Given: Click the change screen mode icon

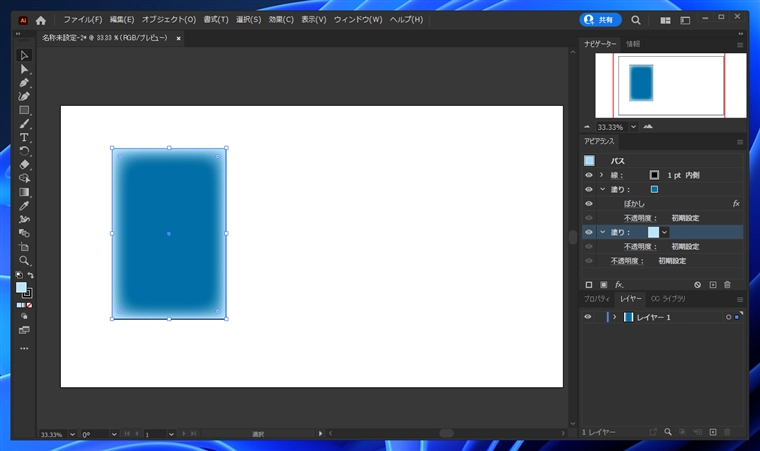Looking at the screenshot, I should pyautogui.click(x=24, y=330).
